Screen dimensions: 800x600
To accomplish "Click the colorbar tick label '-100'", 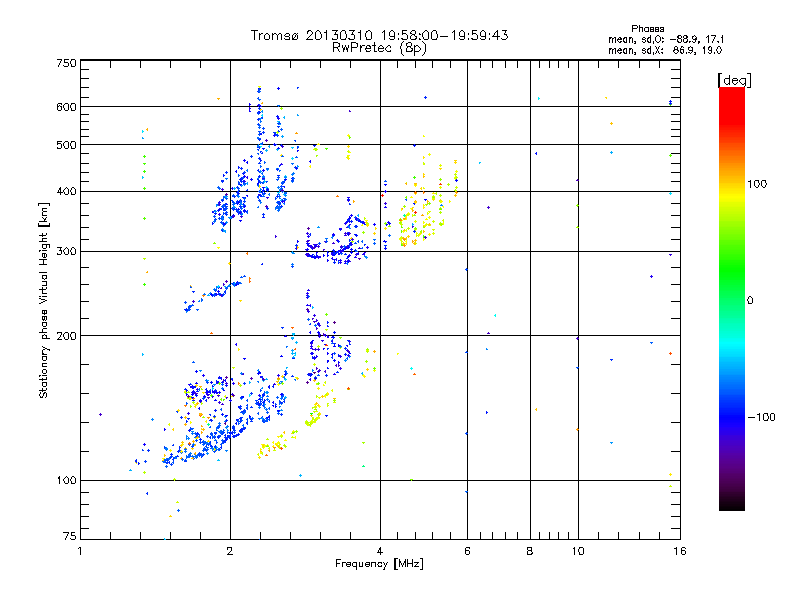I will tap(761, 417).
